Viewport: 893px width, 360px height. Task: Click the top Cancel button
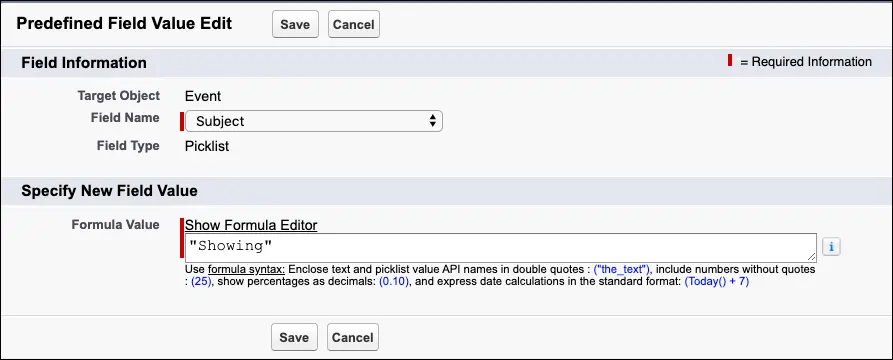pos(354,24)
